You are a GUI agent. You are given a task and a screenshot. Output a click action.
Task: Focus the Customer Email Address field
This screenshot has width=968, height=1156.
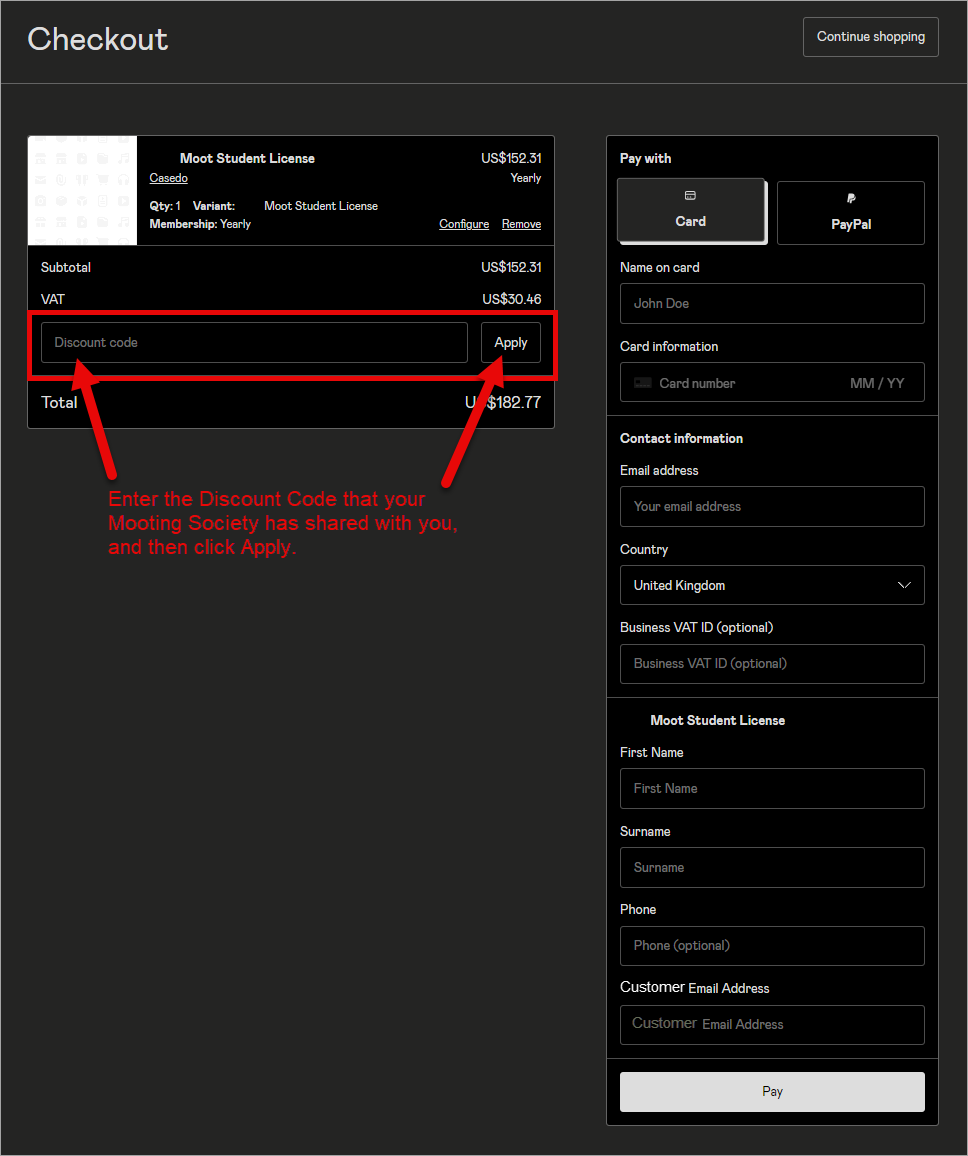[x=772, y=1025]
